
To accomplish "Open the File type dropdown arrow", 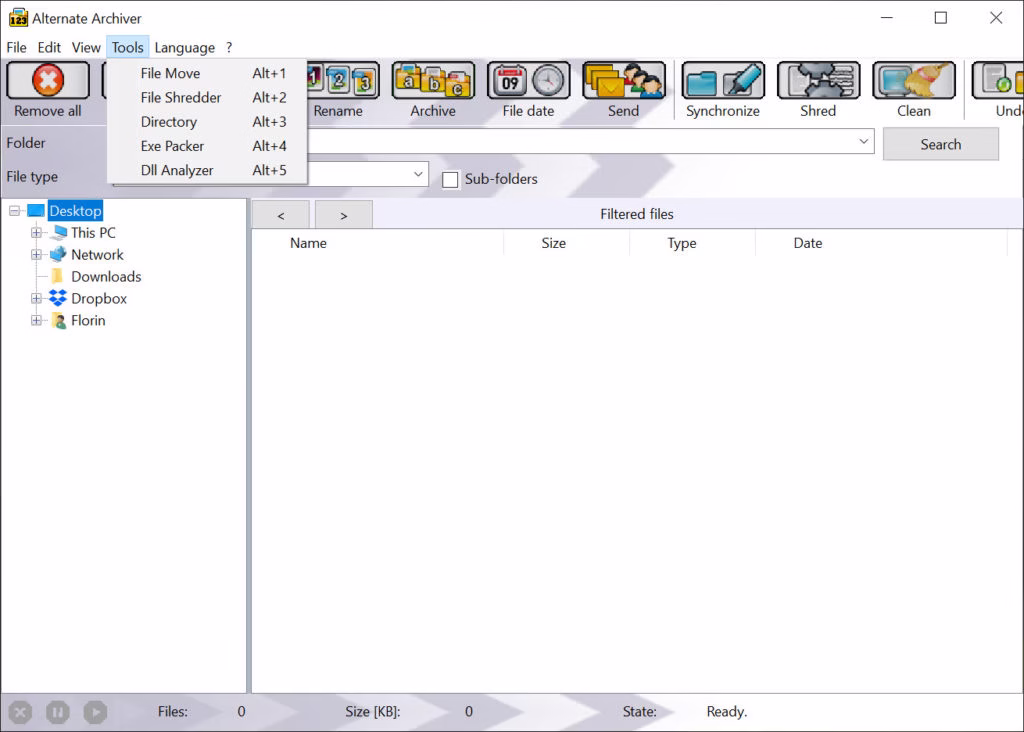I will tap(418, 174).
